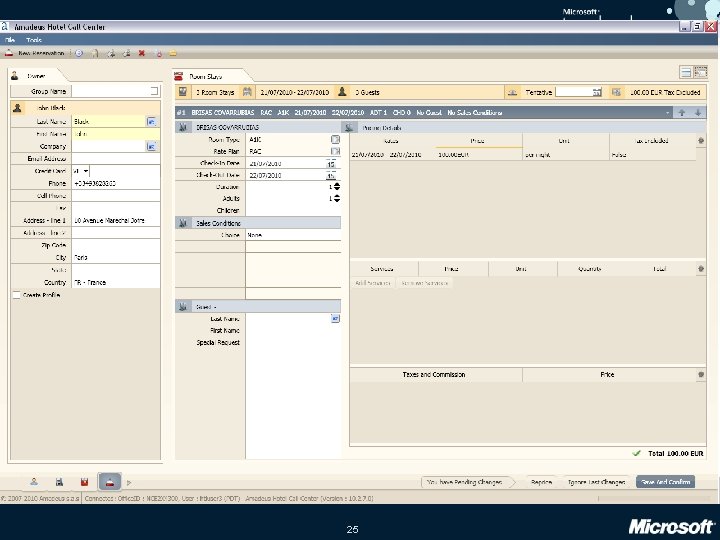
Task: Click Ignore Last Changes button
Action: (x=596, y=482)
